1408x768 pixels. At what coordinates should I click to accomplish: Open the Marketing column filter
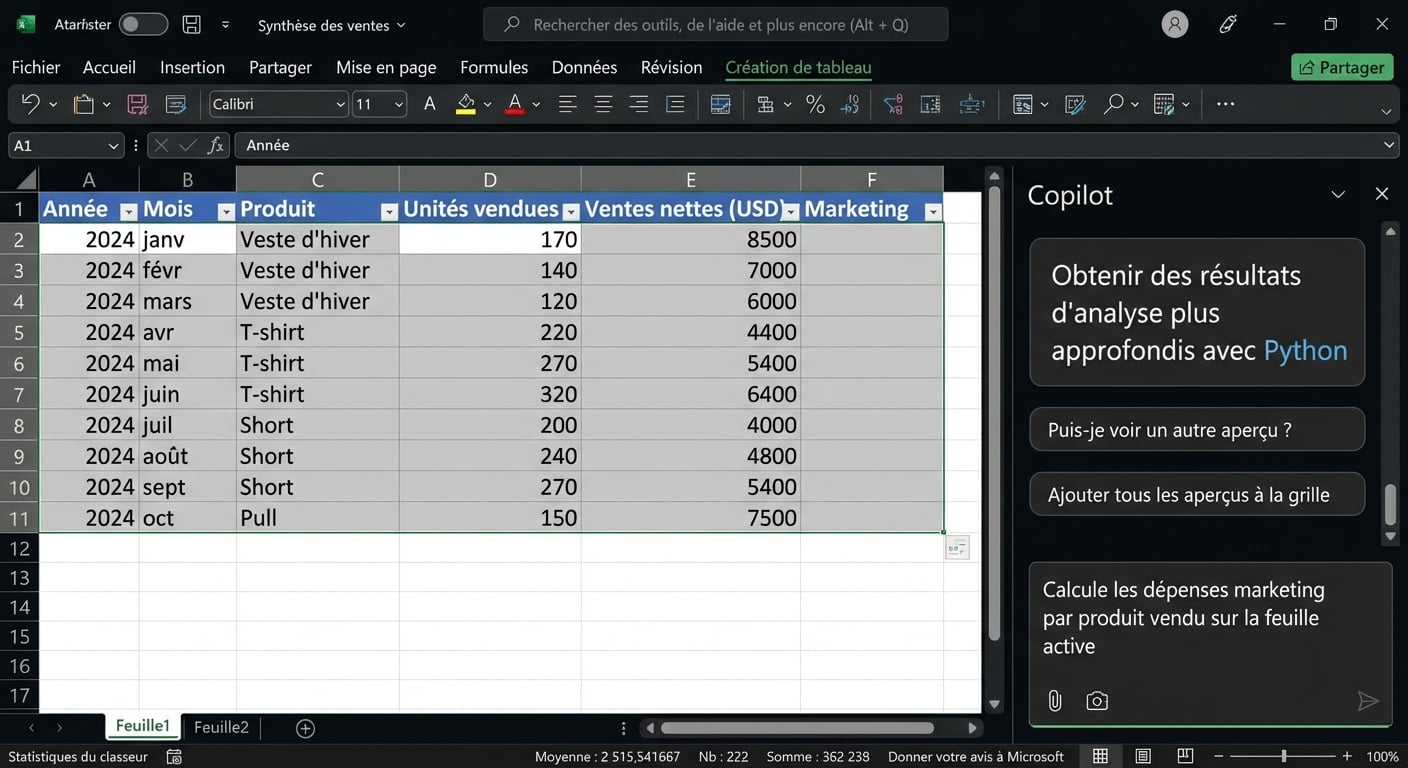(932, 211)
